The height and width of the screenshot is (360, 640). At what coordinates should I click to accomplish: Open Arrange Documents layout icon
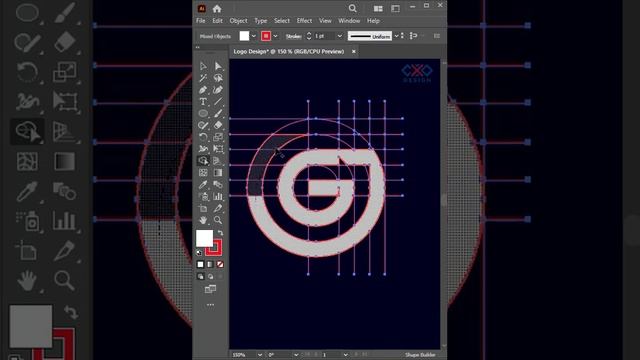[378, 9]
